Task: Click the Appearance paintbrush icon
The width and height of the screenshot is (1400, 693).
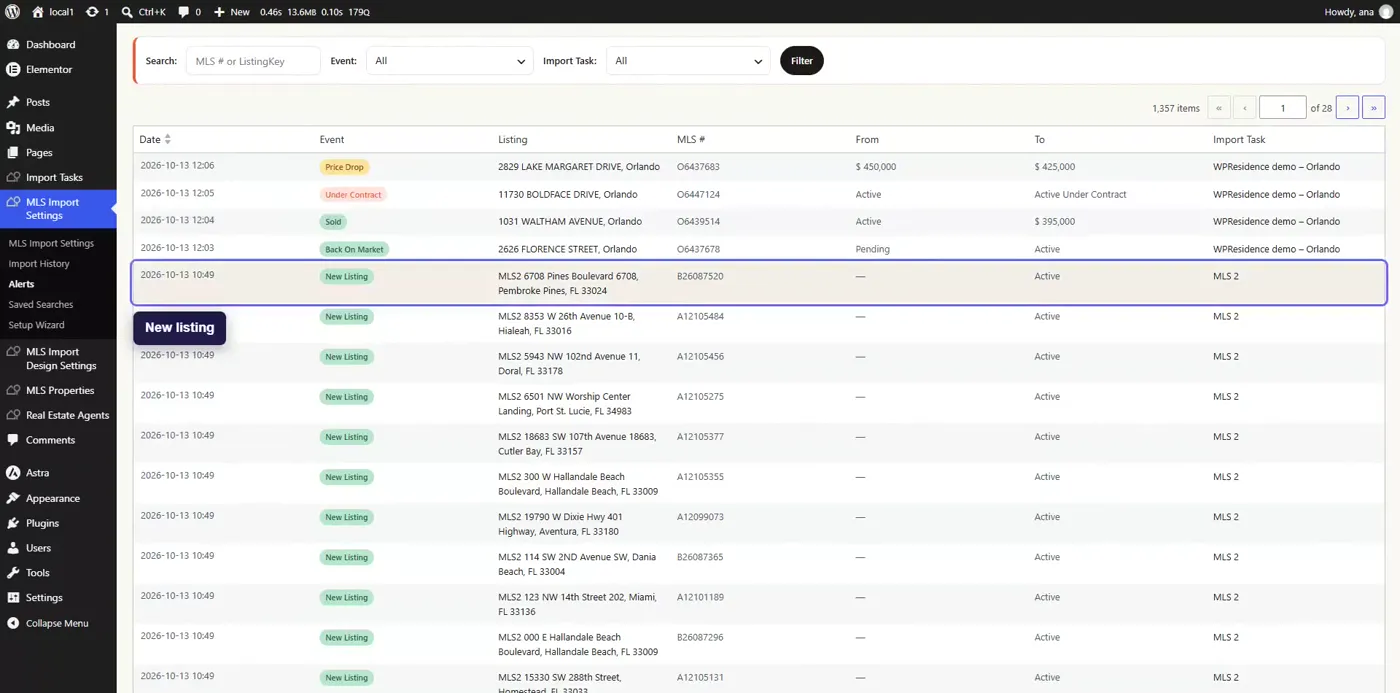Action: tap(13, 498)
